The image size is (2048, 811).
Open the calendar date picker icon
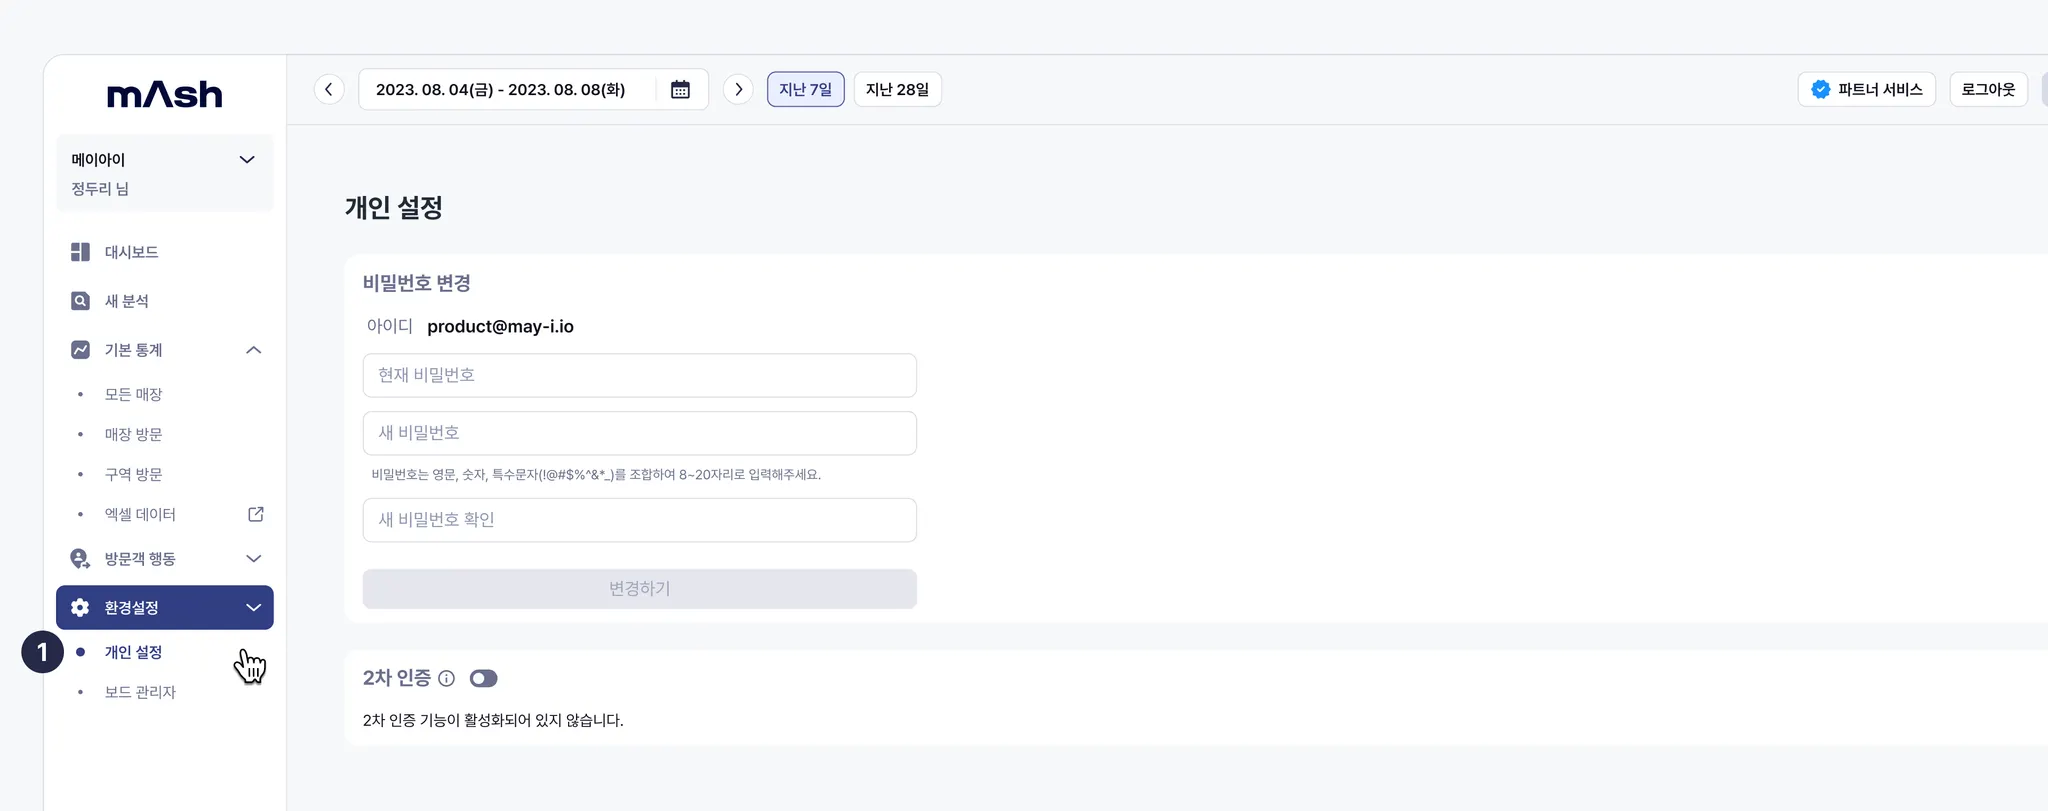click(680, 90)
